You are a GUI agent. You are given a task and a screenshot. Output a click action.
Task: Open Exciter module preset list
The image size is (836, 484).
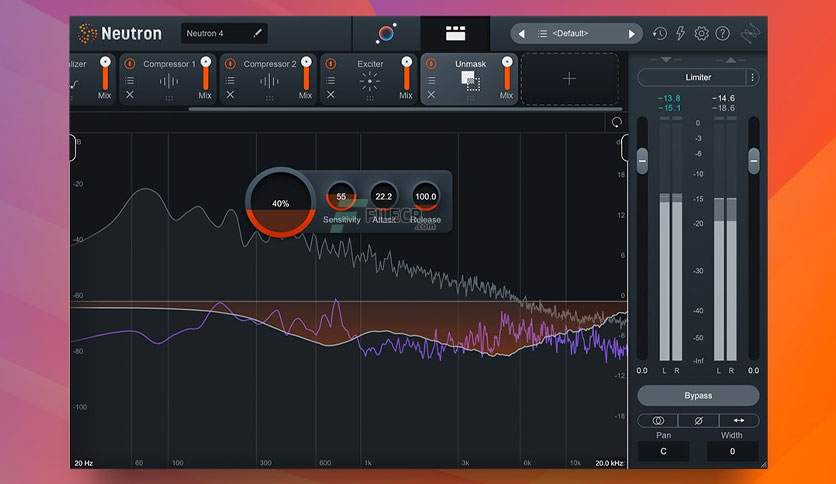coord(331,80)
